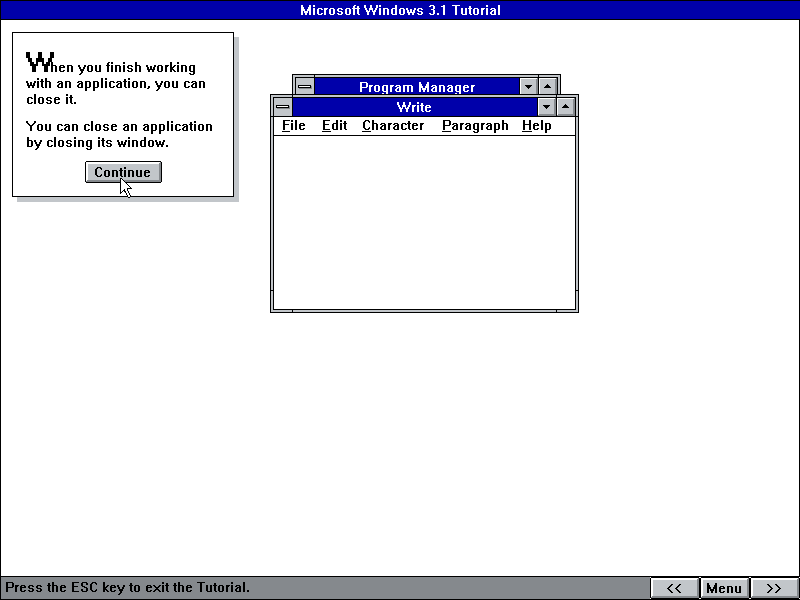
Task: Click the Program Manager title bar
Action: 417,86
